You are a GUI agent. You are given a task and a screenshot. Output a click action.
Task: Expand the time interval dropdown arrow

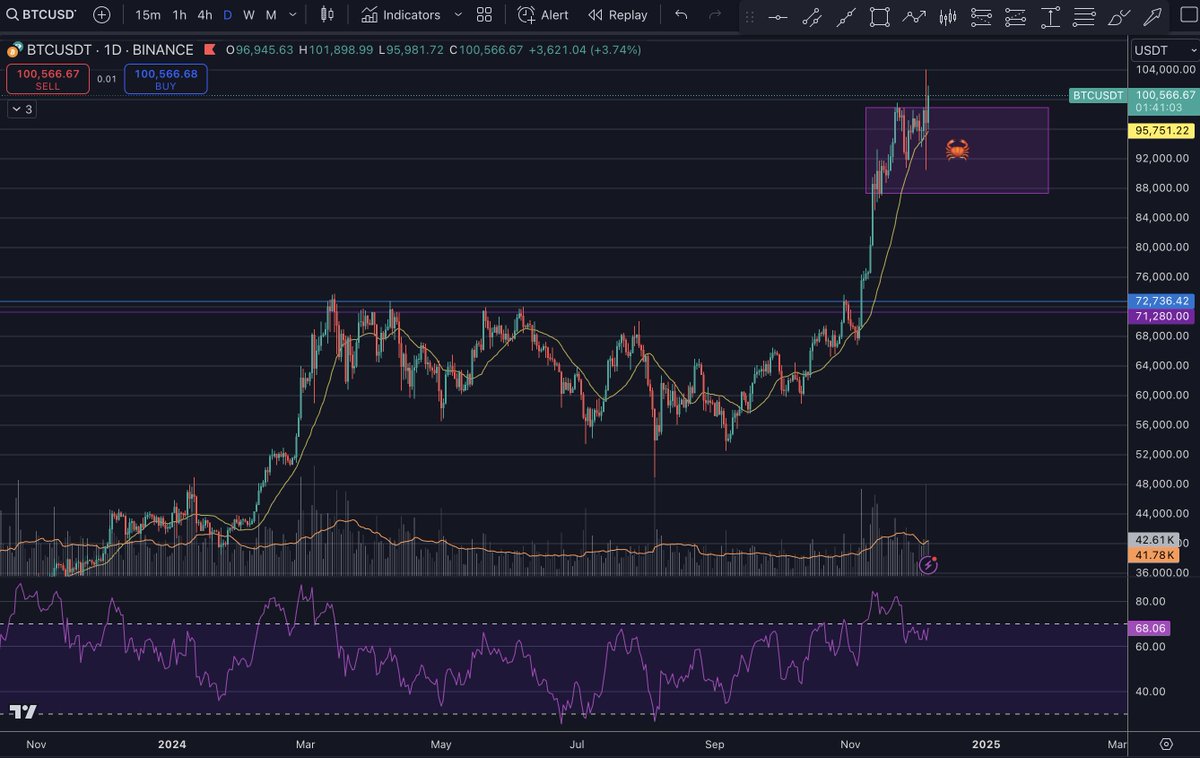(293, 15)
